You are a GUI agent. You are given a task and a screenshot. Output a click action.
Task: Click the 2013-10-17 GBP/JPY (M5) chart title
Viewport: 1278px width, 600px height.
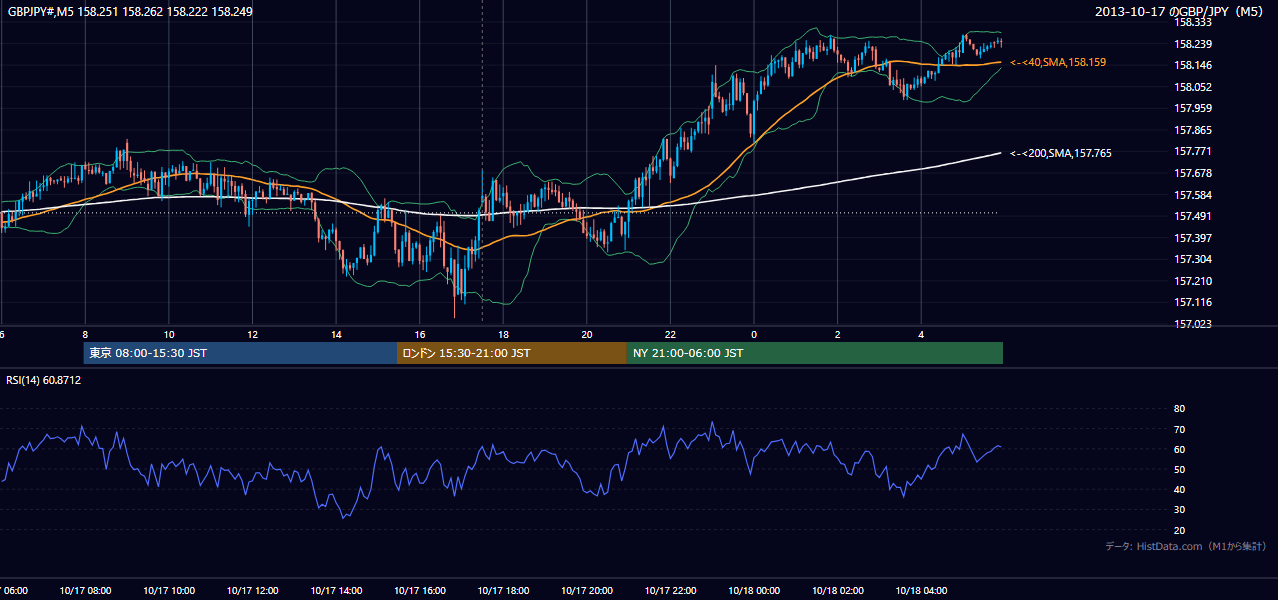coord(1180,12)
